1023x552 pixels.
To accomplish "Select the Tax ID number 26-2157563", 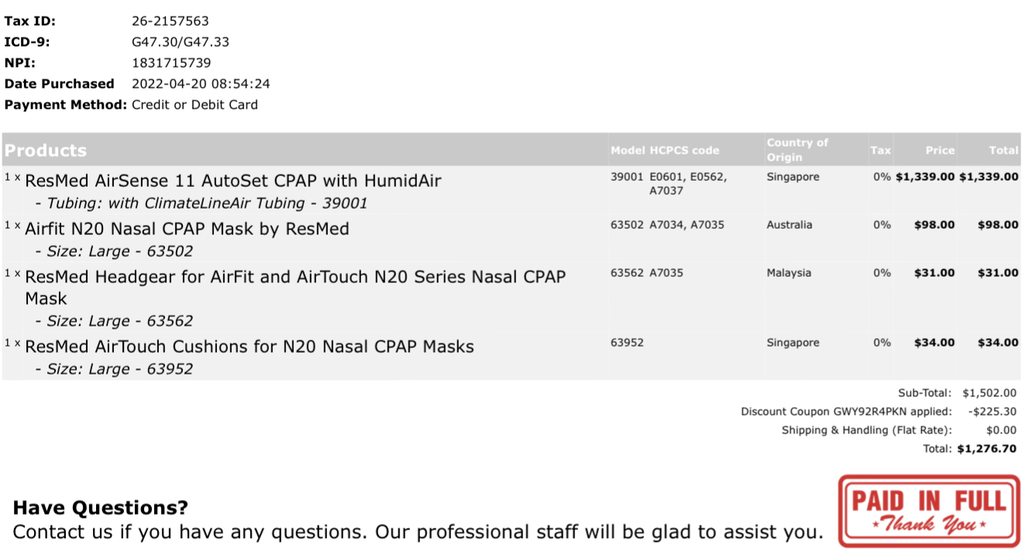I will click(170, 21).
